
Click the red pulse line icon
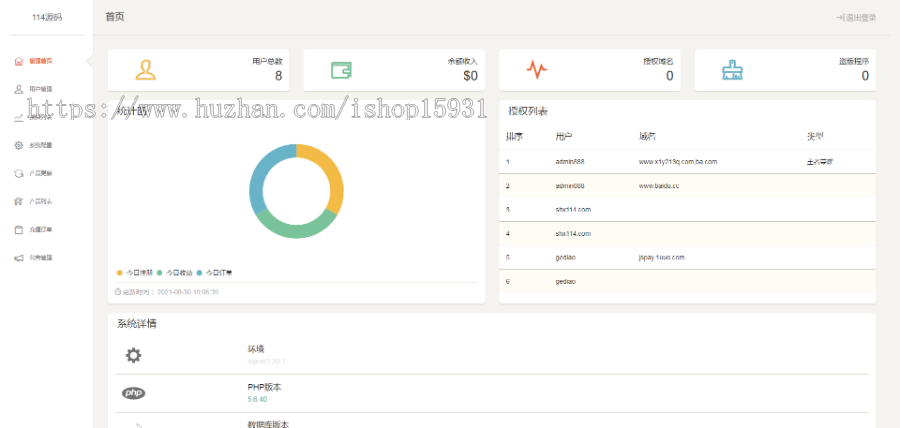pyautogui.click(x=537, y=70)
